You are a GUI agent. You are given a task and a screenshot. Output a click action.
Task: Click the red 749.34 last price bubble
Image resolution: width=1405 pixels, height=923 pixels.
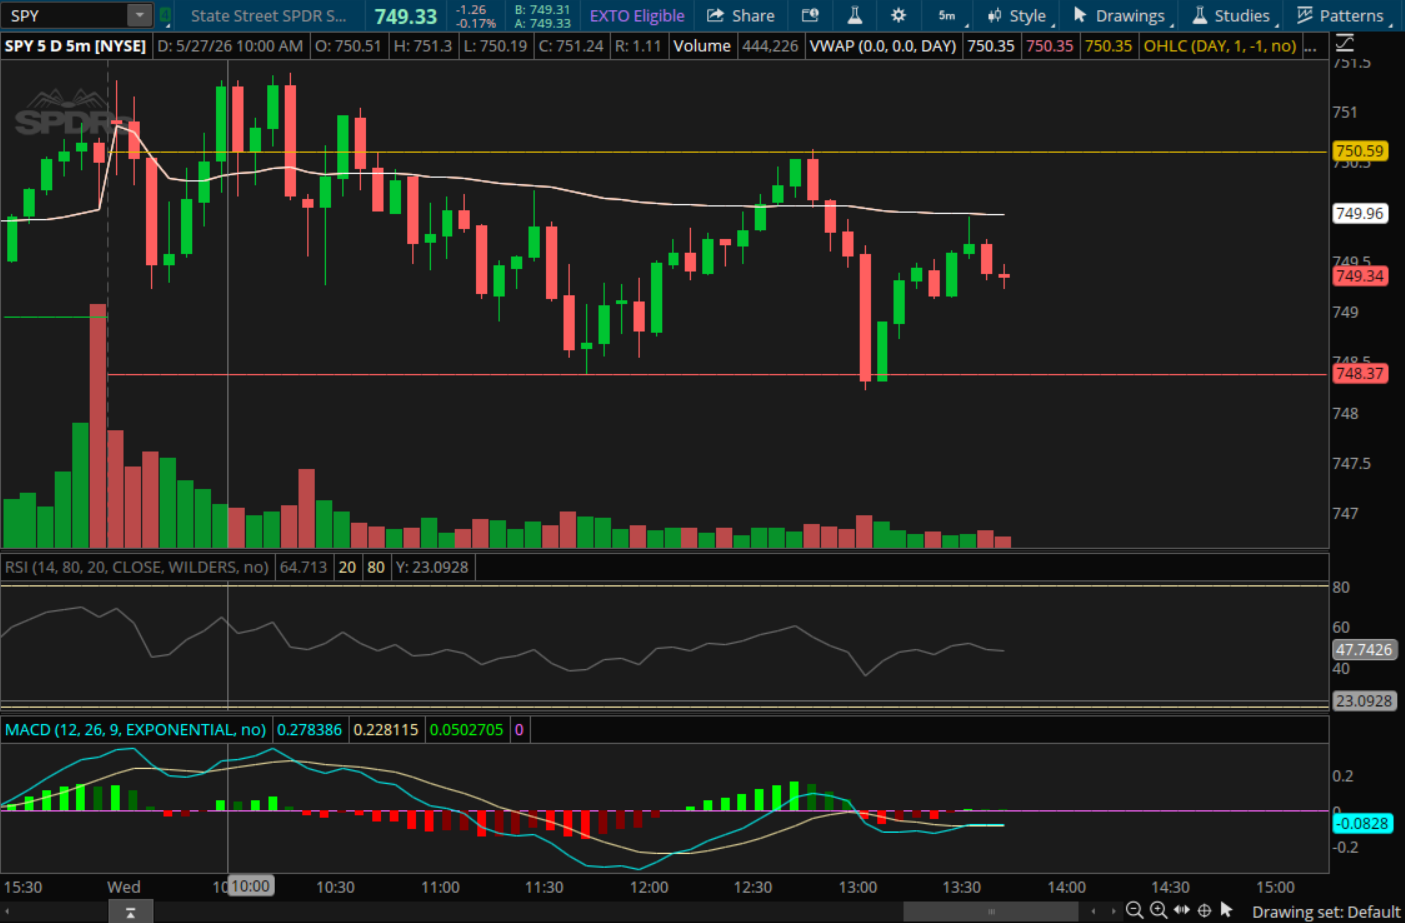(x=1360, y=275)
